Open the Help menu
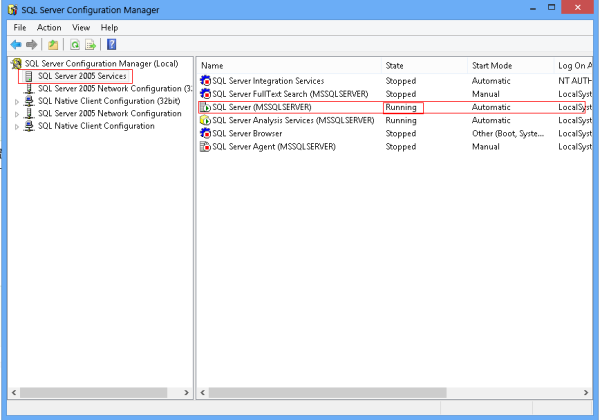The image size is (600, 420). [x=109, y=28]
